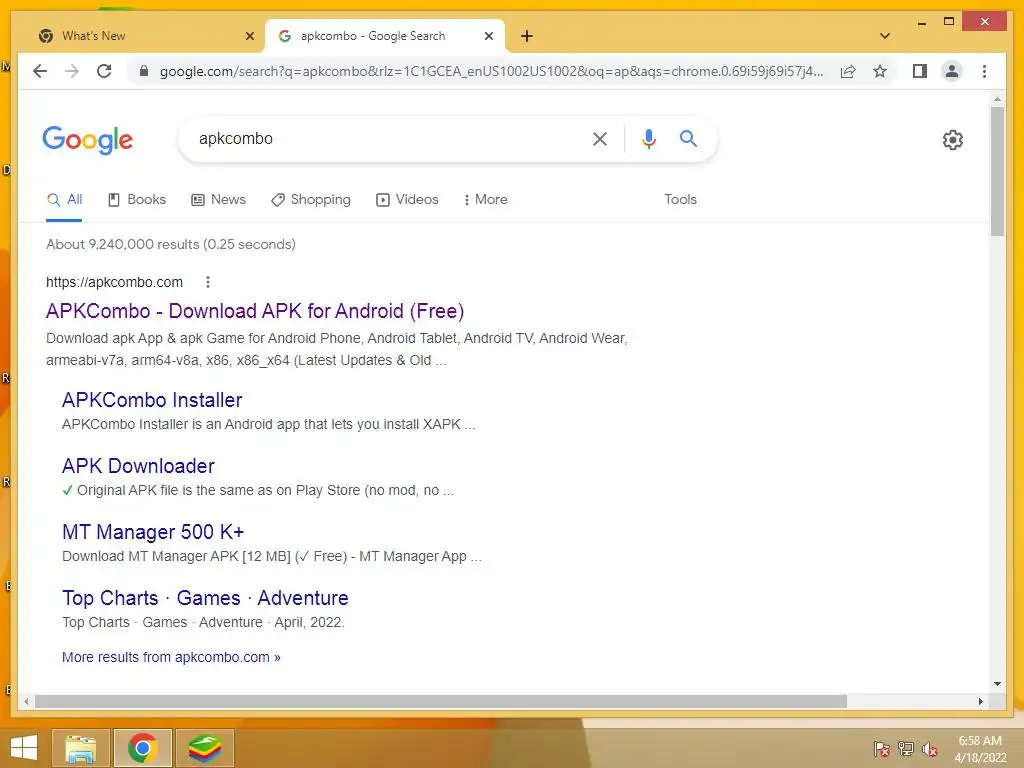Open the tab search dropdown chevron
This screenshot has width=1024, height=768.
tap(885, 36)
